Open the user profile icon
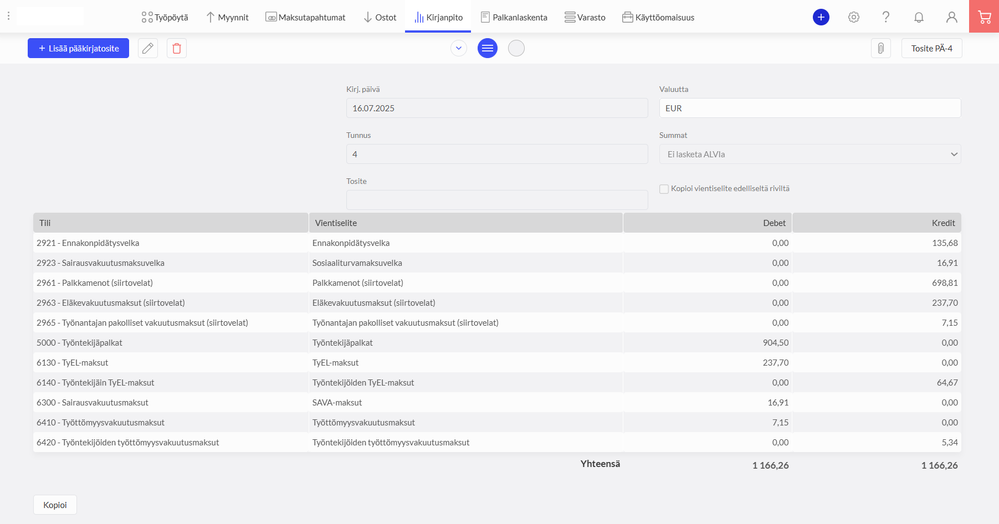Viewport: 999px width, 524px height. [951, 17]
